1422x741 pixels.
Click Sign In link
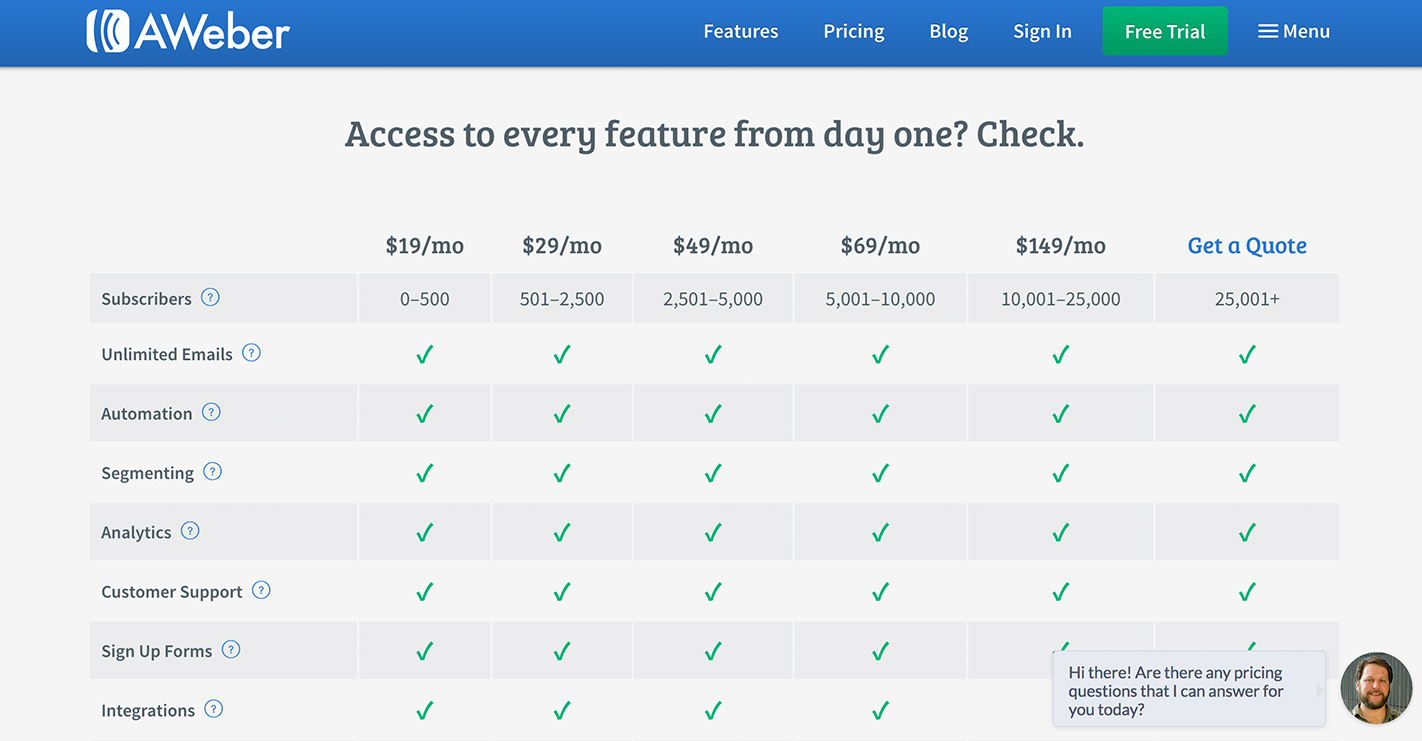tap(1042, 31)
